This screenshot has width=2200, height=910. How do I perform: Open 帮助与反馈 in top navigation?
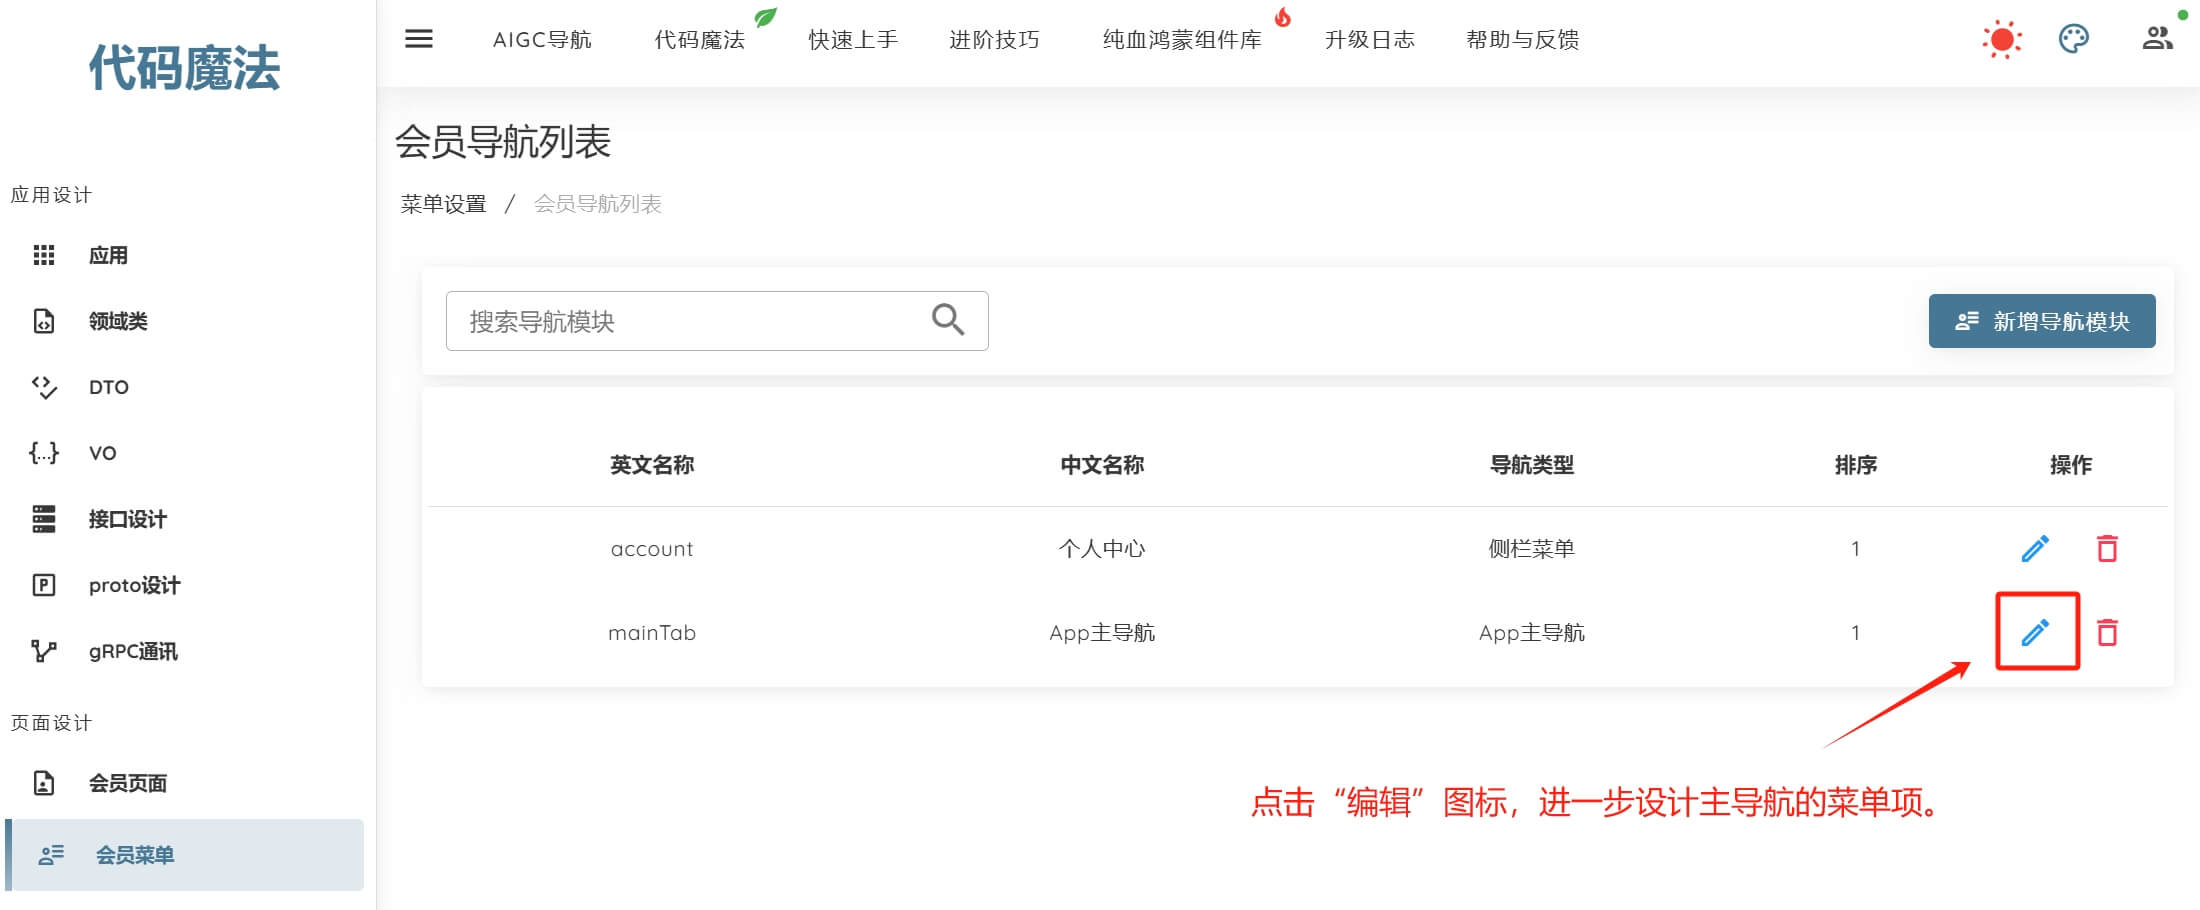coord(1523,40)
